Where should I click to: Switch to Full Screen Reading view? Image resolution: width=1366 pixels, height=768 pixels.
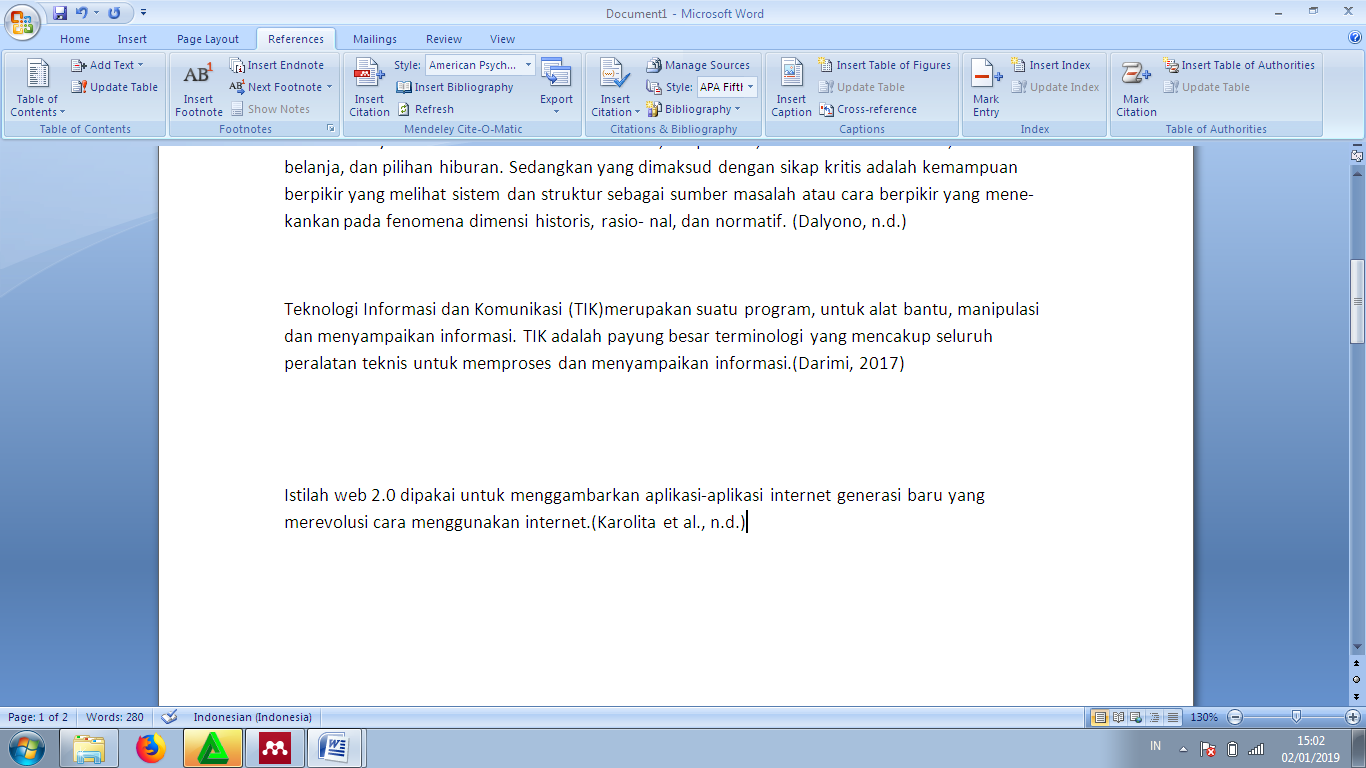tap(1118, 717)
